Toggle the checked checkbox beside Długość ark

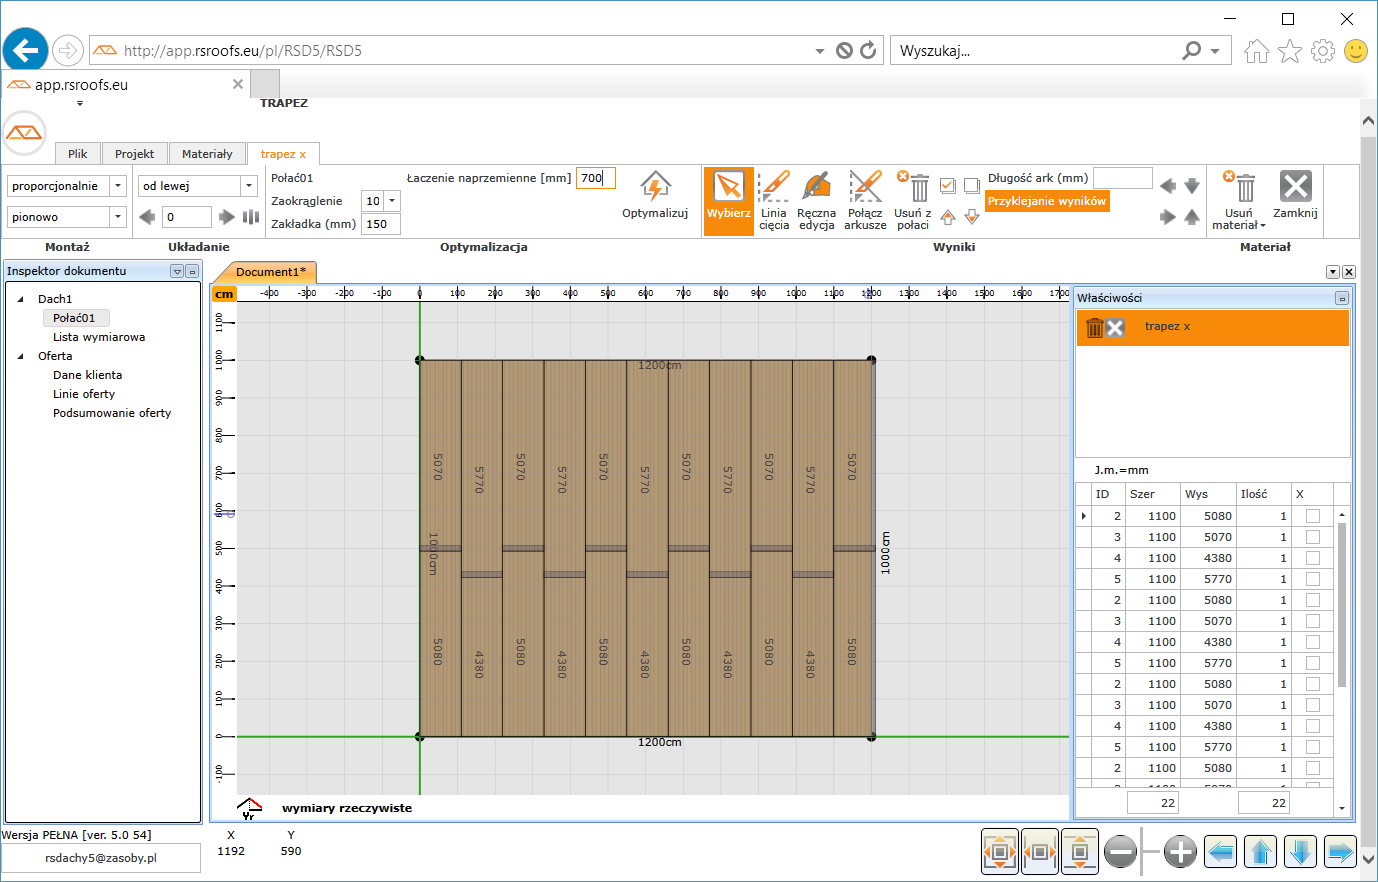pos(947,186)
